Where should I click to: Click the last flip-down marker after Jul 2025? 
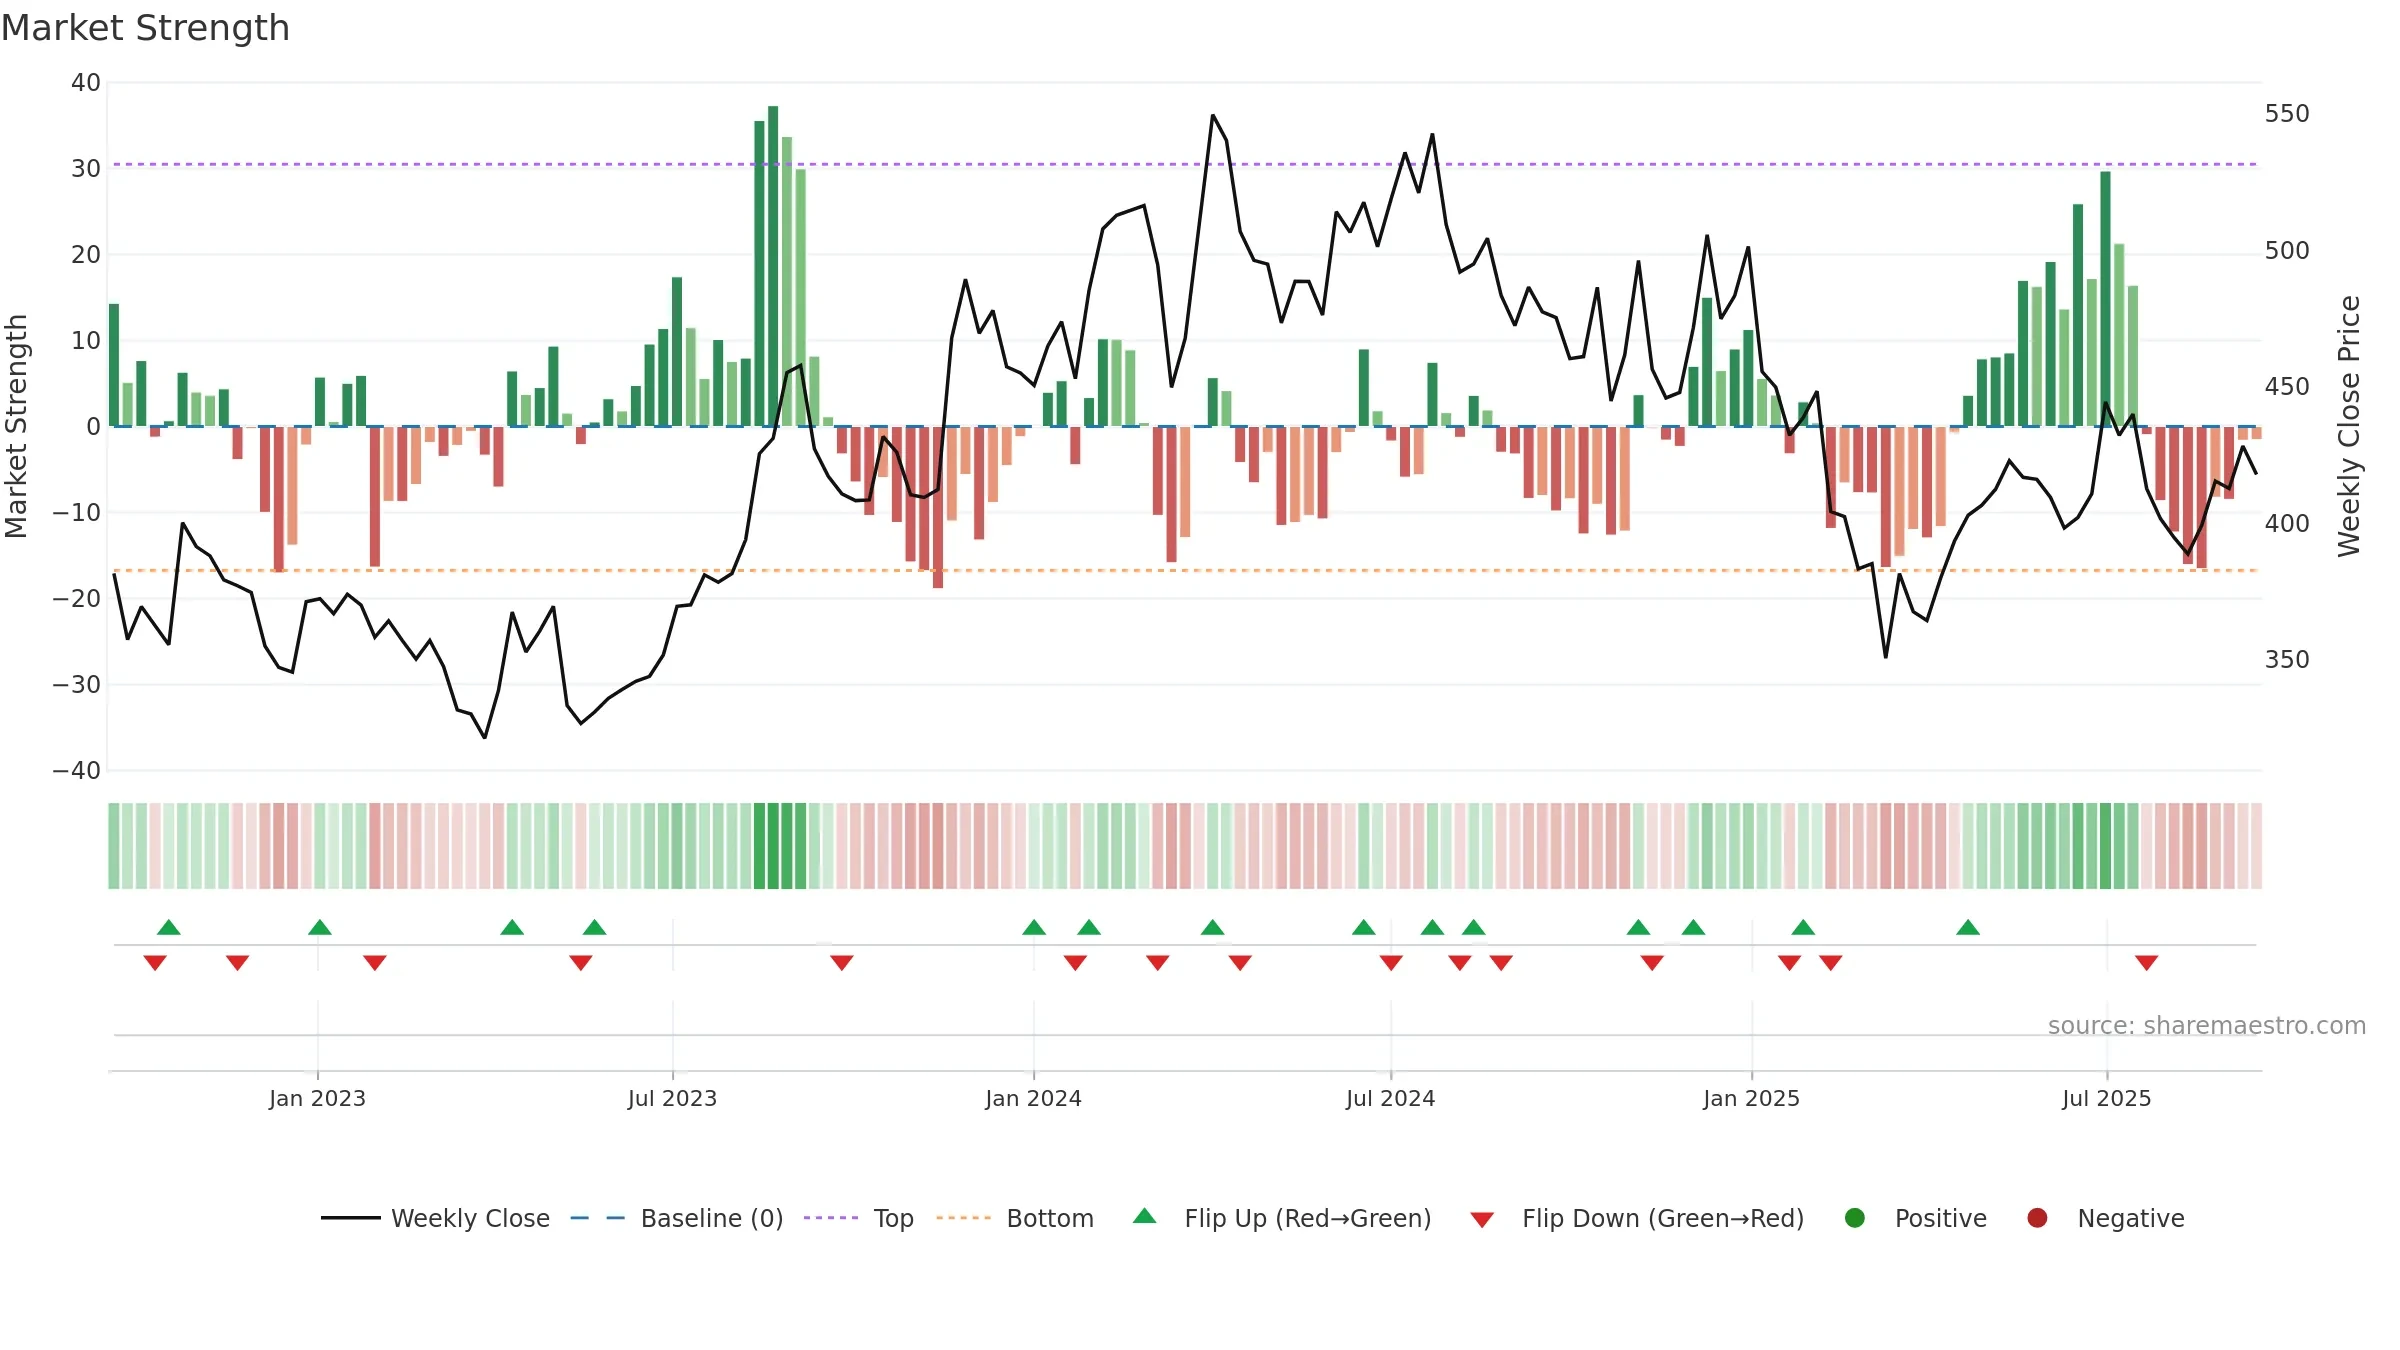tap(2146, 963)
